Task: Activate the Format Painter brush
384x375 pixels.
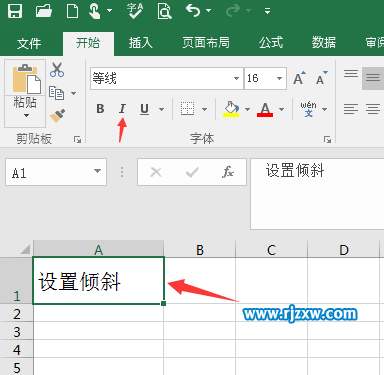Action: [57, 116]
